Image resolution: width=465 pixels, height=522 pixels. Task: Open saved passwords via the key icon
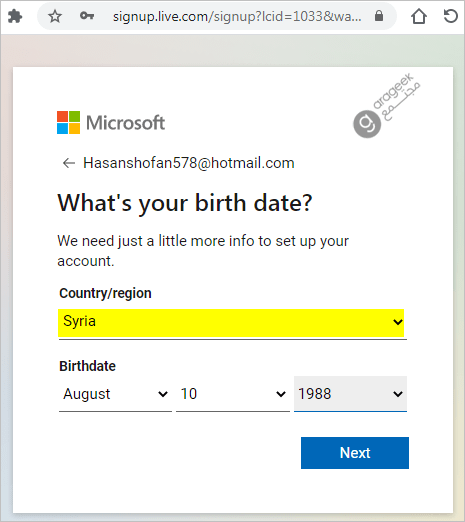tap(87, 16)
